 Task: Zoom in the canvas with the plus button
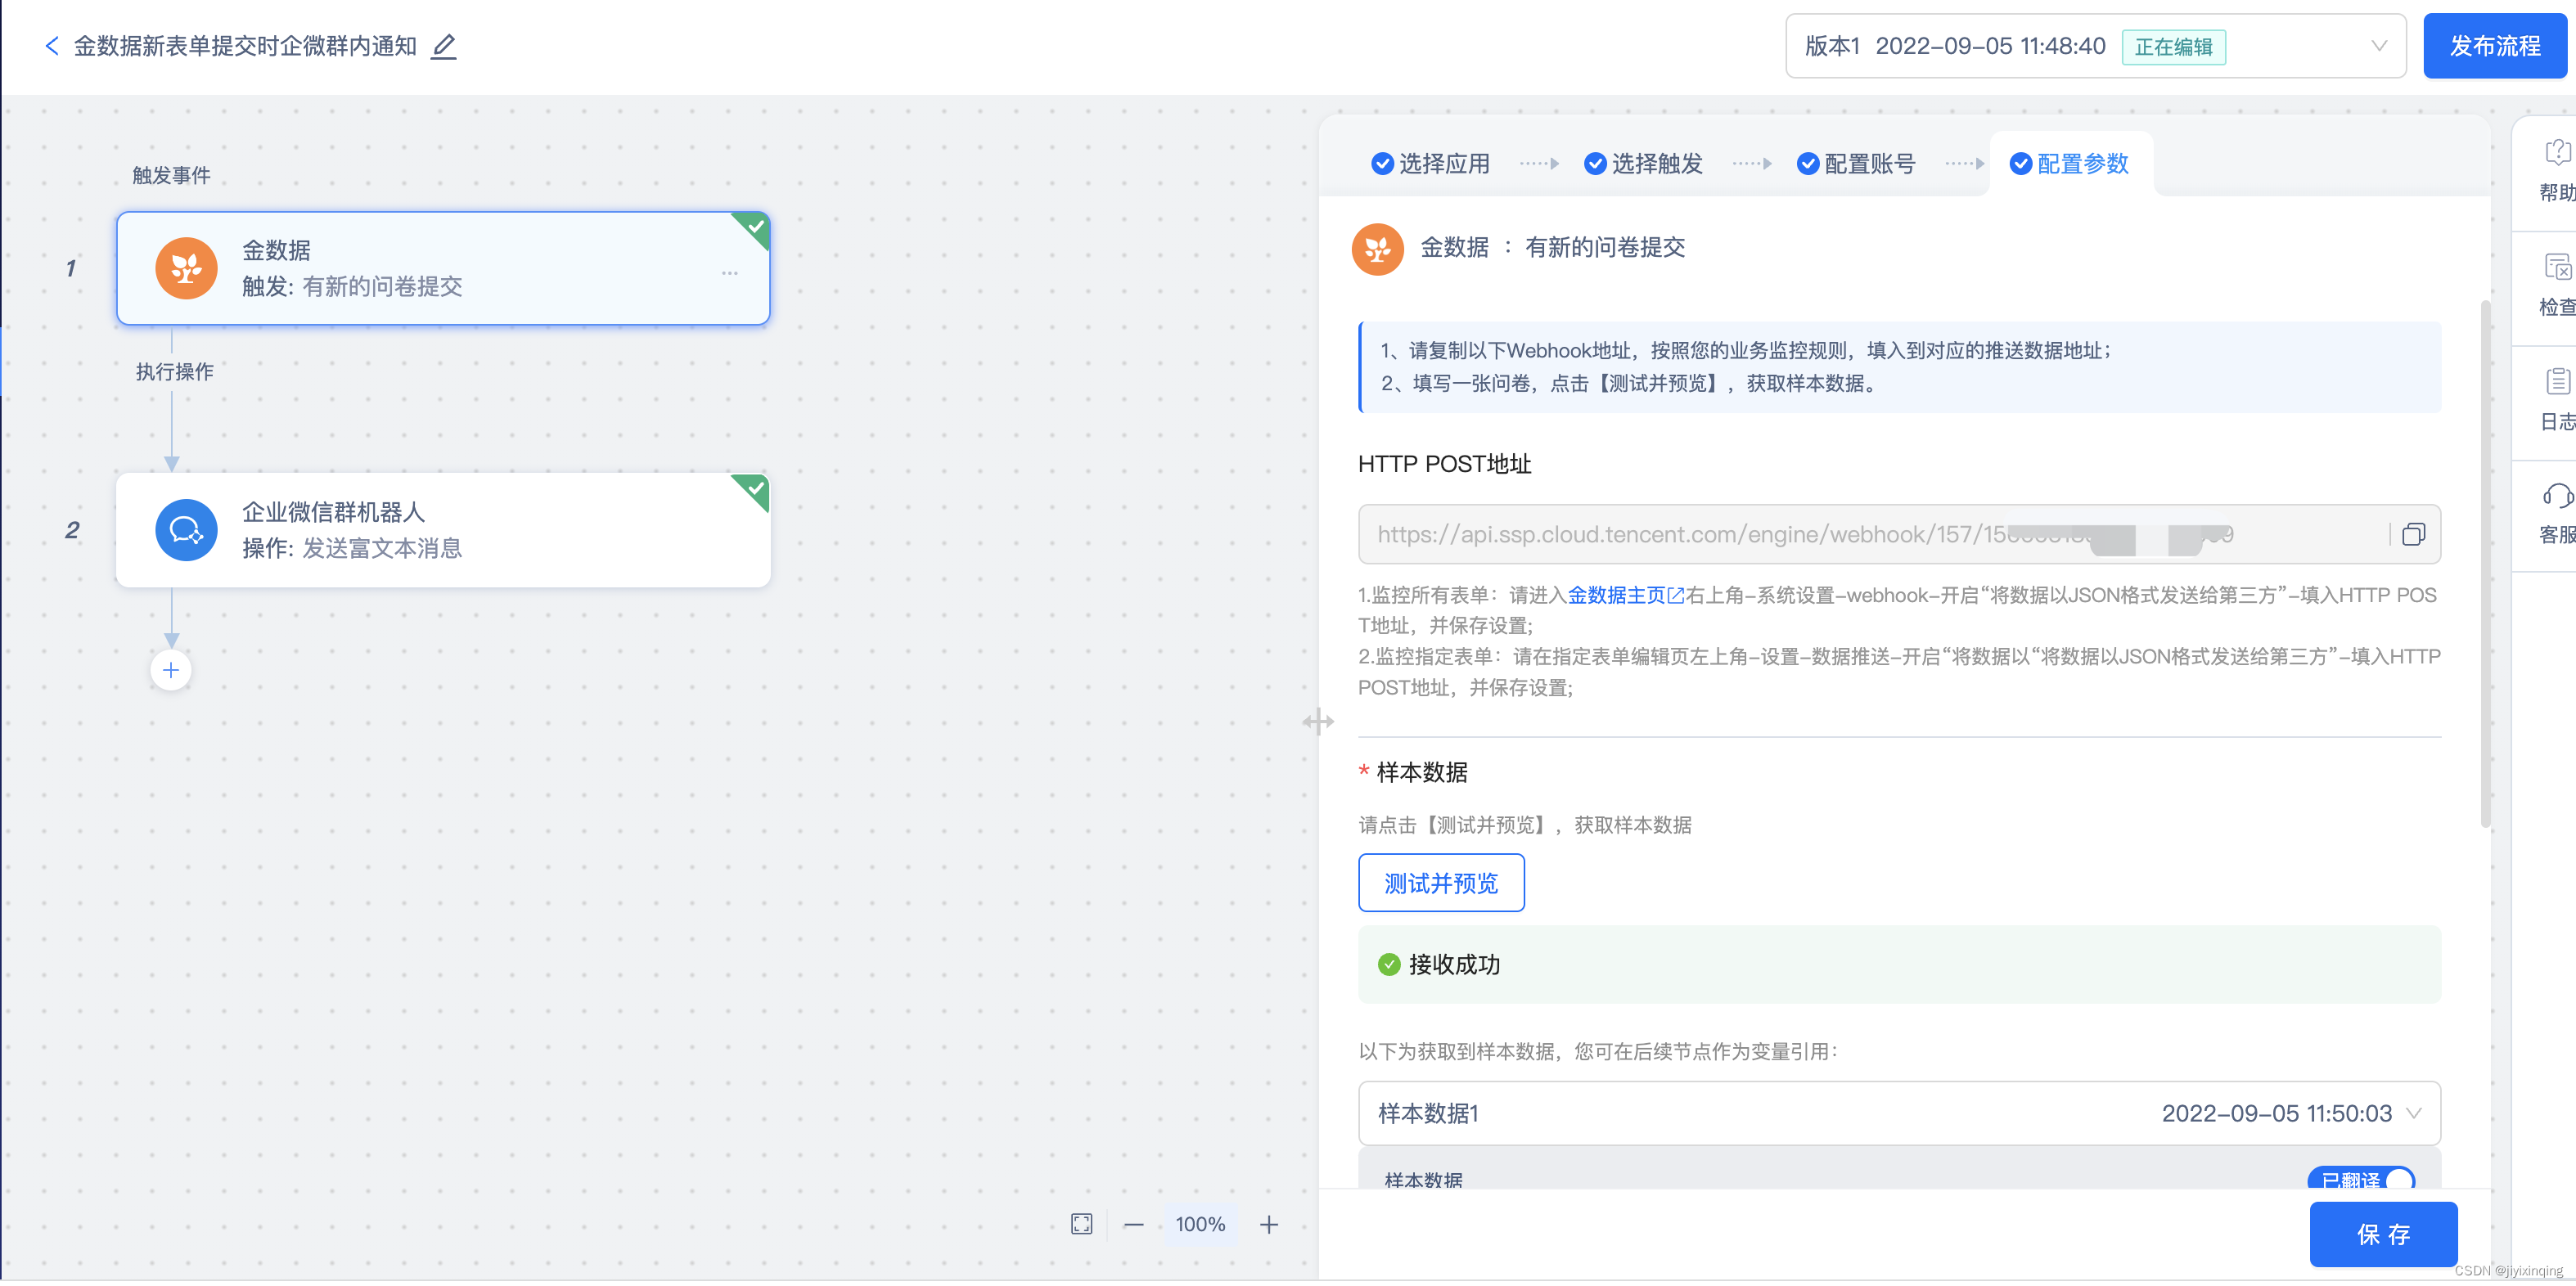pos(1268,1225)
